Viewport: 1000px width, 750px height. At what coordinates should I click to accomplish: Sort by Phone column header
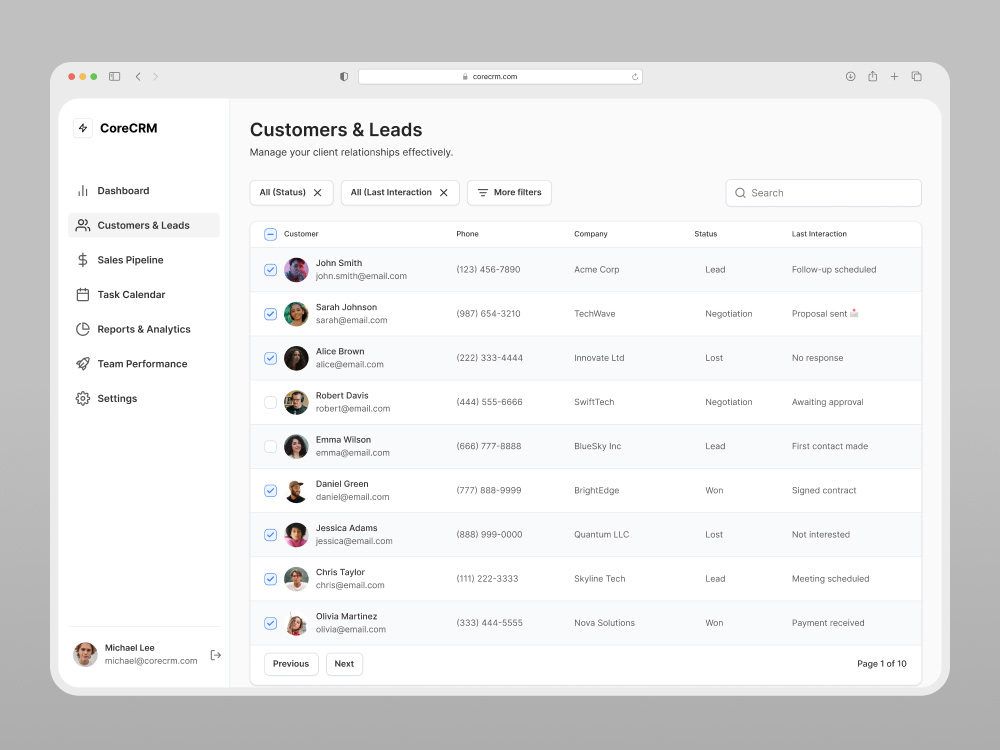[x=467, y=234]
